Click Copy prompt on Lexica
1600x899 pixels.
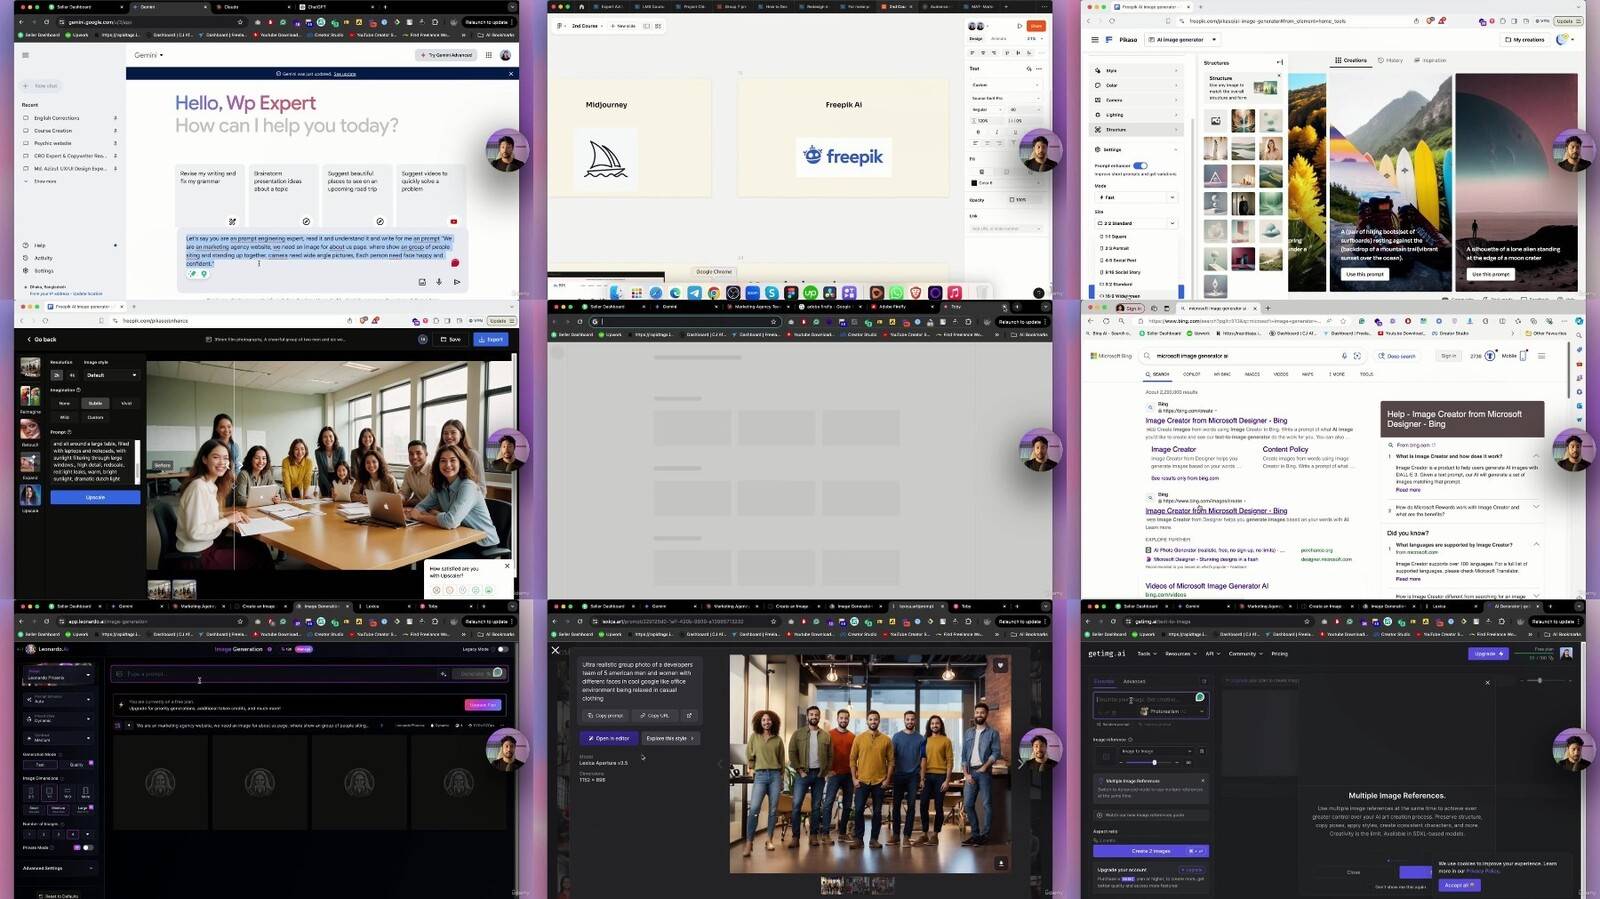[x=605, y=715]
